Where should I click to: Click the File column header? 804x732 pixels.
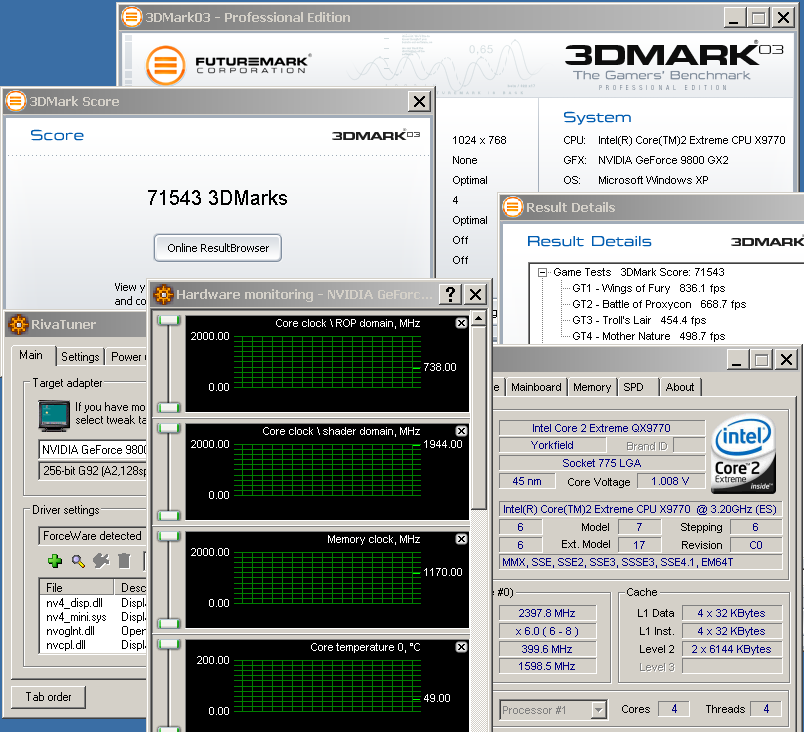pyautogui.click(x=76, y=587)
